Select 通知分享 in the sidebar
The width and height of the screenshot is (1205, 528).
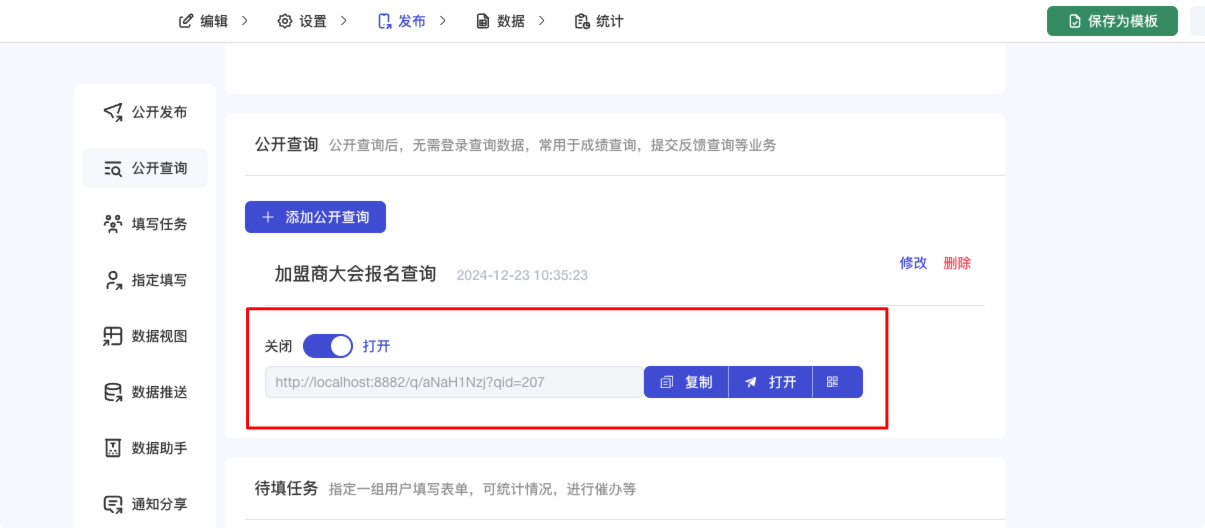(145, 504)
